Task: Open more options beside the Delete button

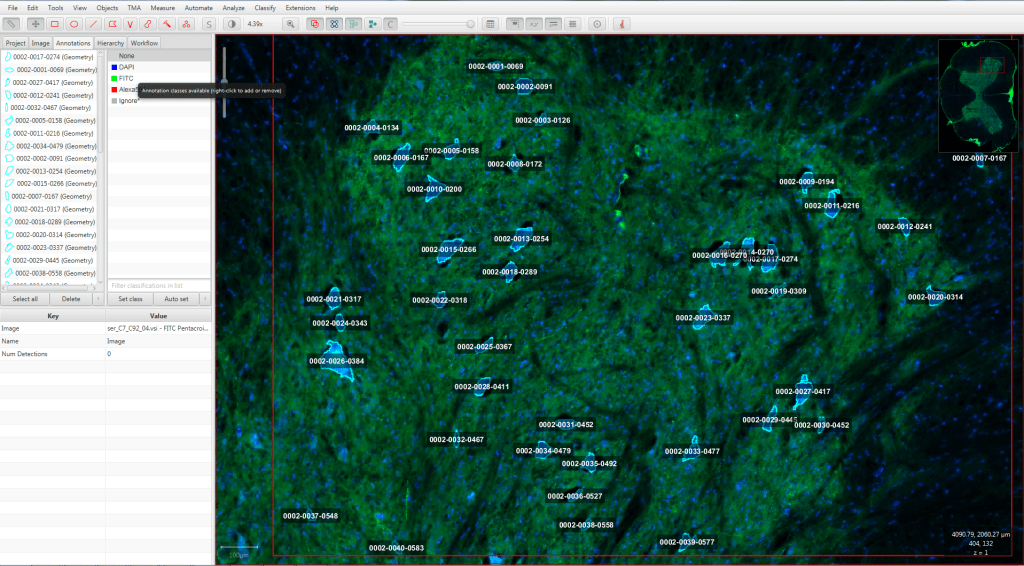Action: point(98,299)
